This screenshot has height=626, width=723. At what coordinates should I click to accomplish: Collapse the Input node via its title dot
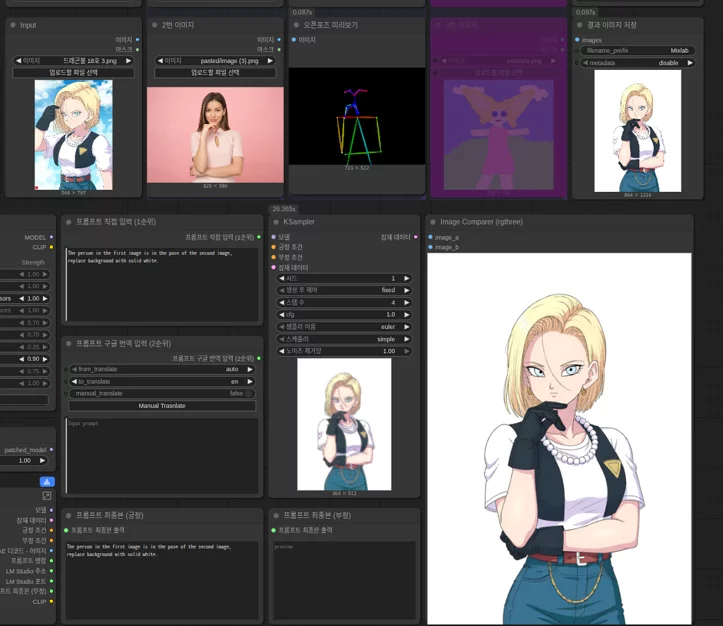tap(13, 25)
